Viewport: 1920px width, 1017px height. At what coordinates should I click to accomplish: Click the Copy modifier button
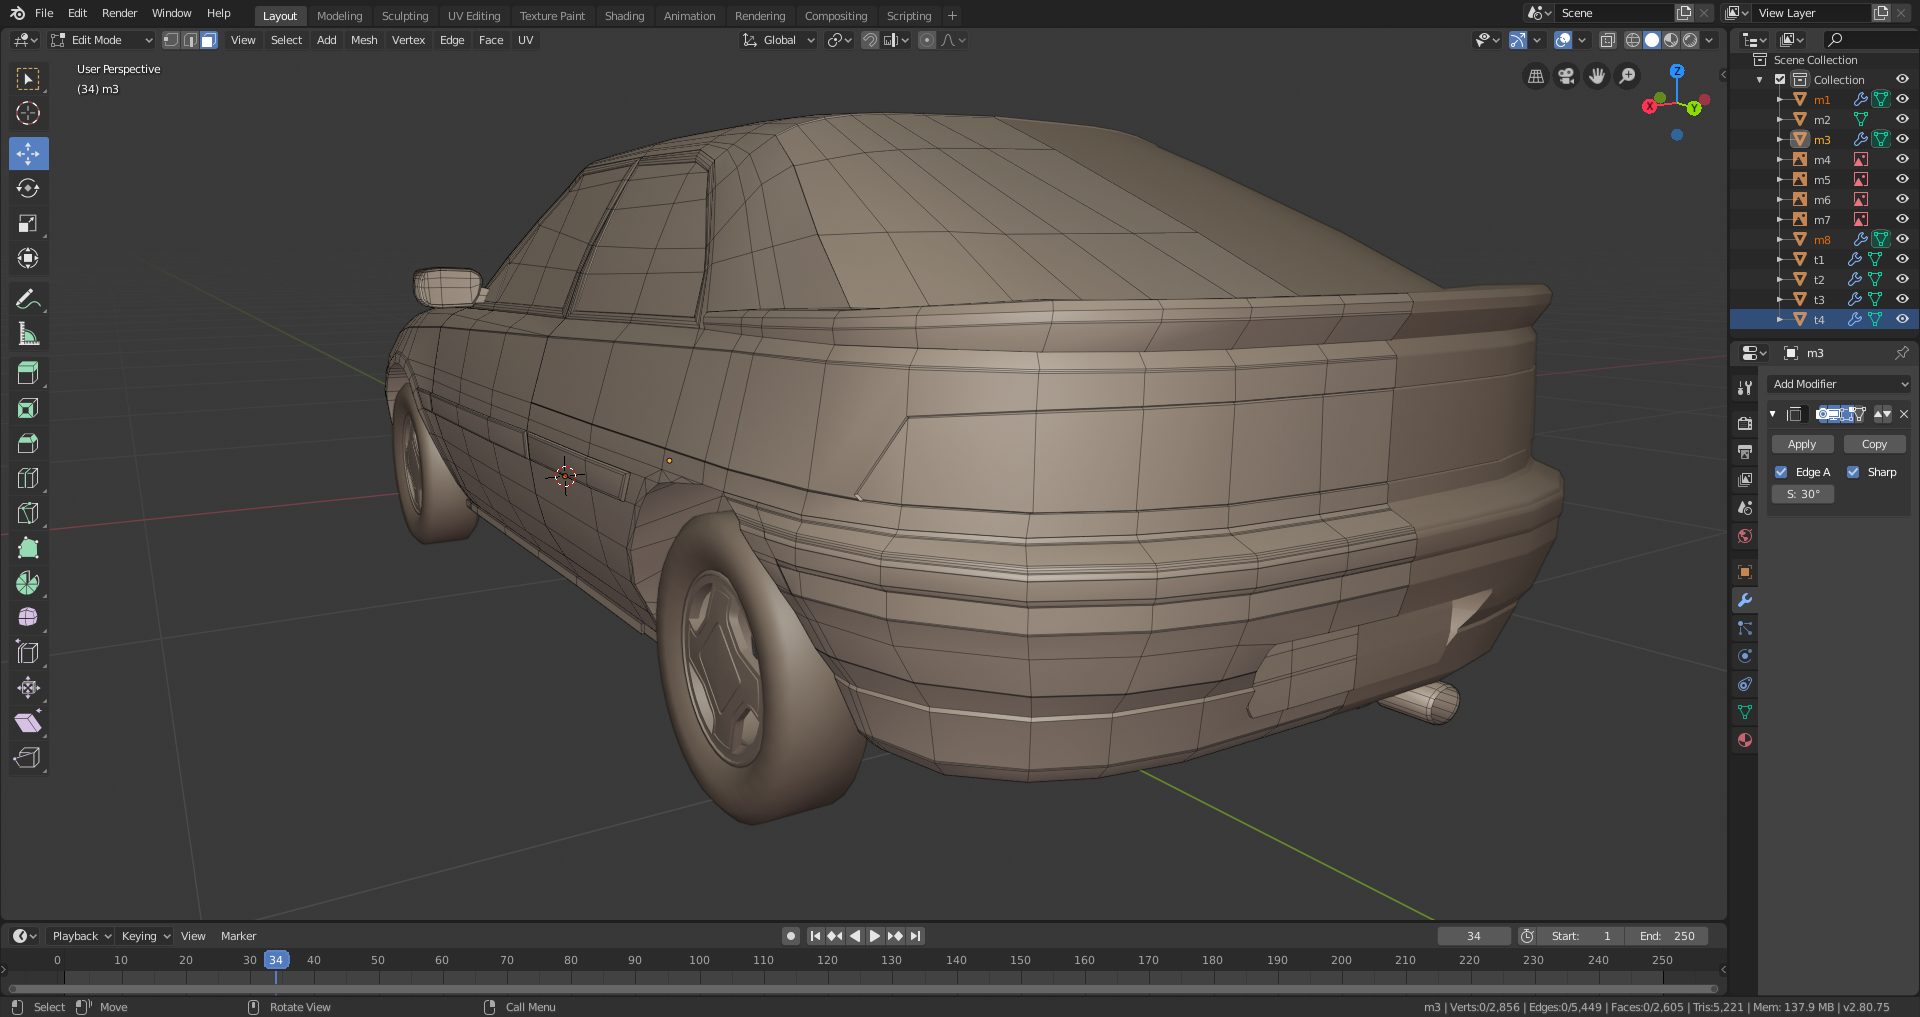click(1874, 444)
